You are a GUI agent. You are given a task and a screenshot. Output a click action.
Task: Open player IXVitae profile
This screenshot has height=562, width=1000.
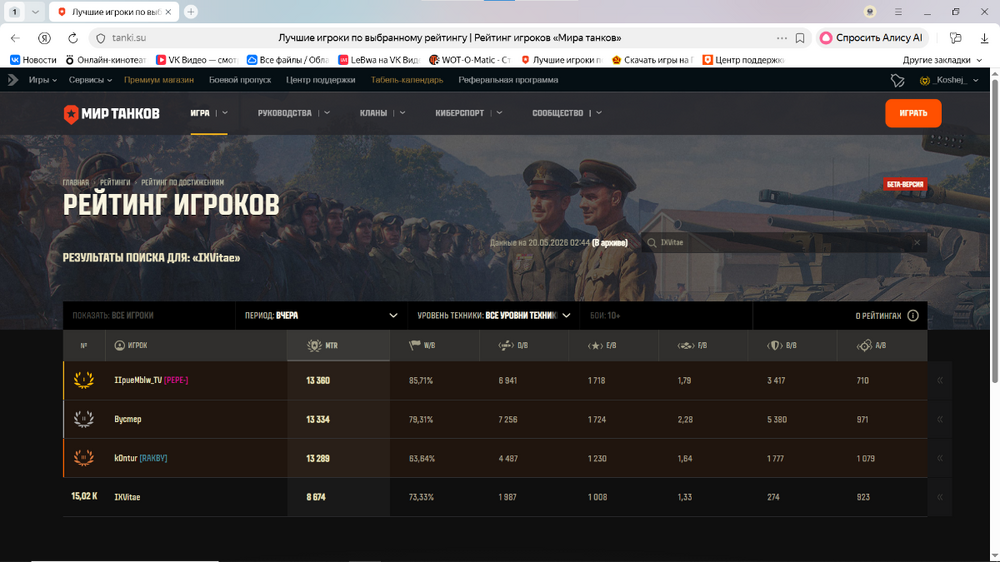point(127,497)
